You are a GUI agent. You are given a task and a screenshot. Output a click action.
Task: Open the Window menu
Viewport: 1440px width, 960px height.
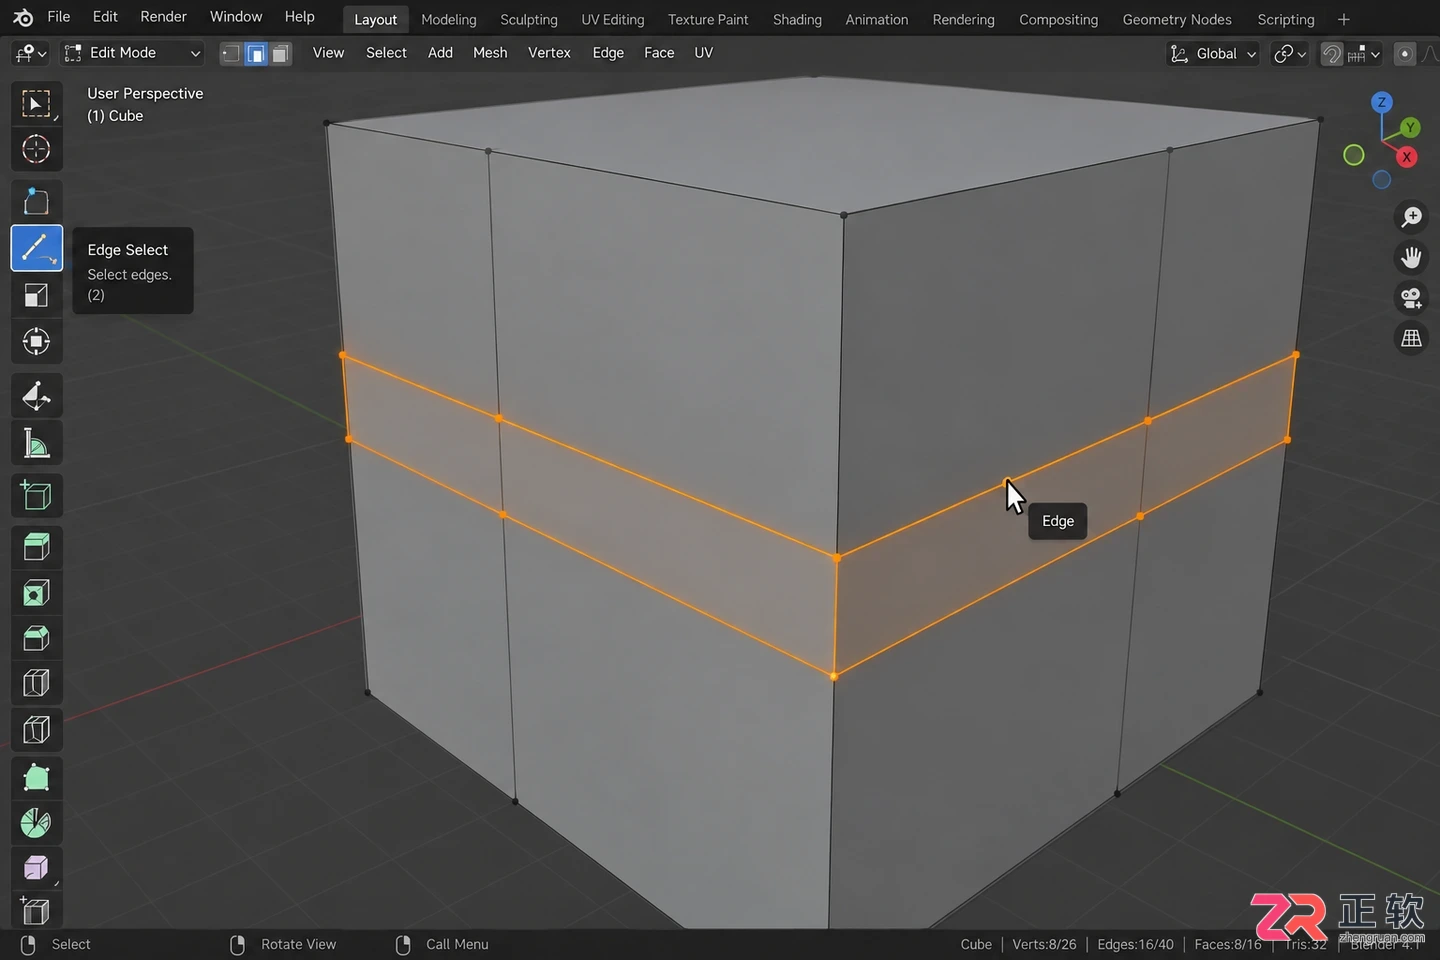[x=236, y=17]
